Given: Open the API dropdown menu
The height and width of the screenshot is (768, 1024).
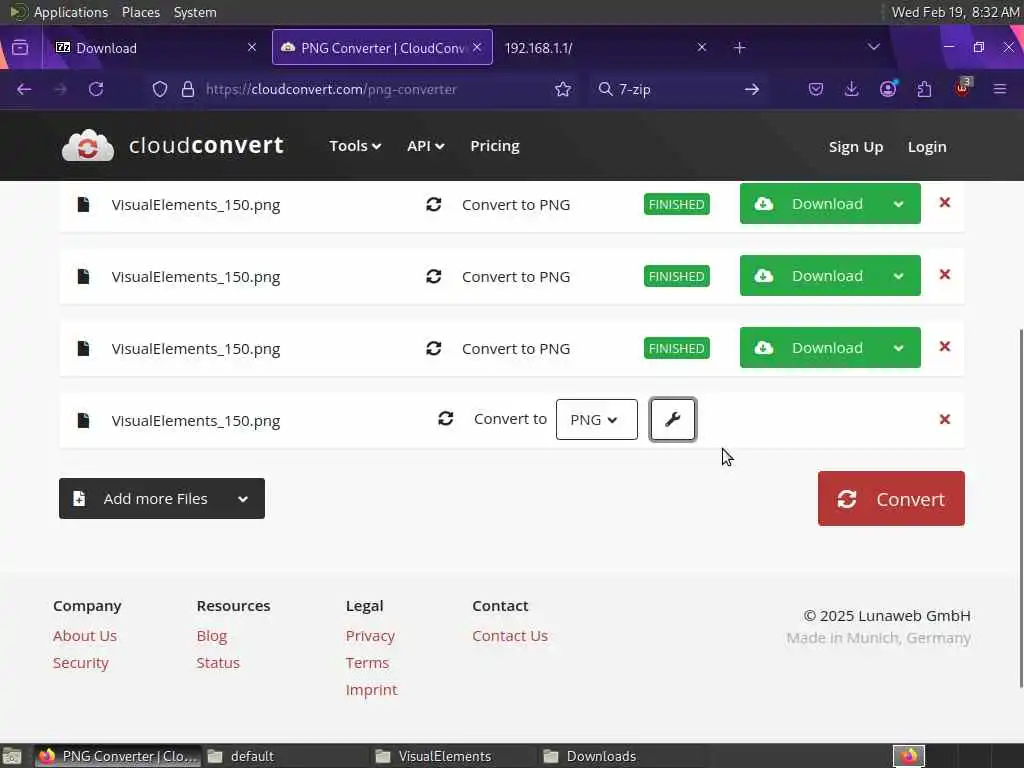Looking at the screenshot, I should [x=425, y=146].
